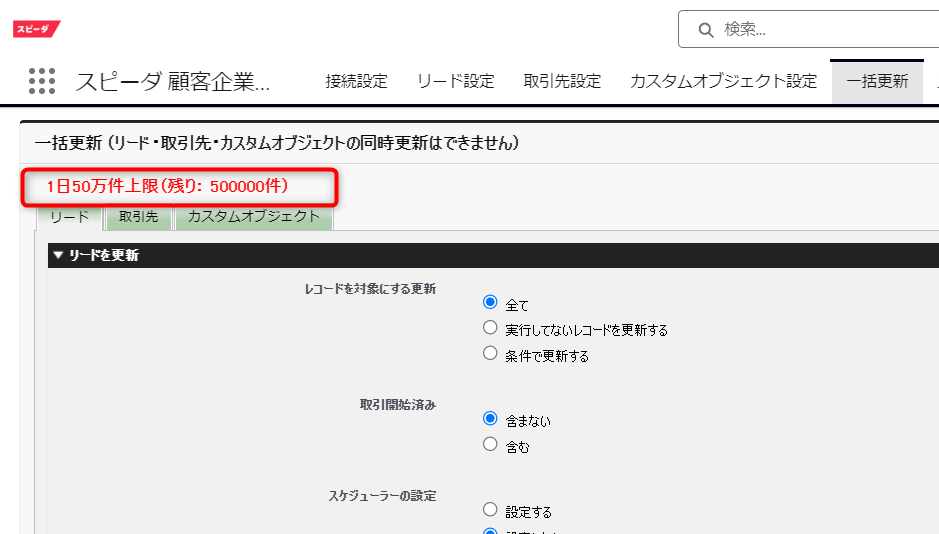Screen dimensions: 939x534
Task: Select 含む for 取引開始済み
Action: tap(490, 445)
